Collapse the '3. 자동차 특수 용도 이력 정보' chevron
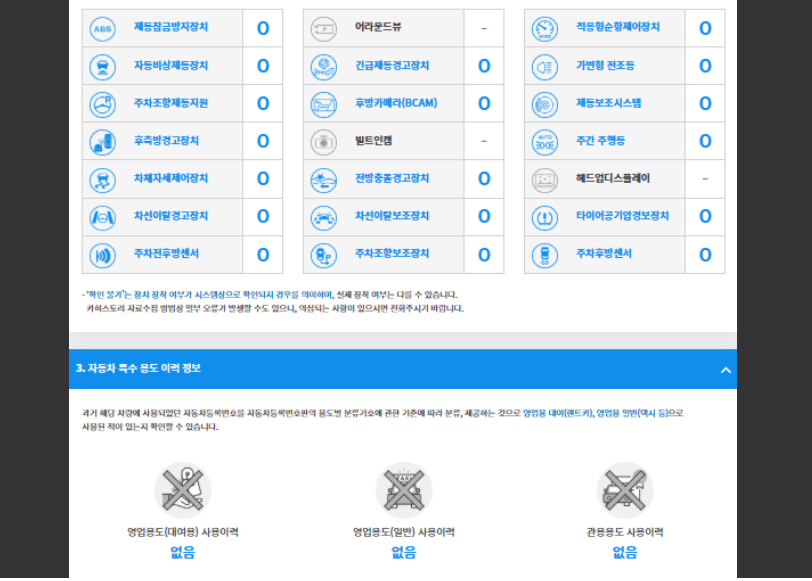Viewport: 812px width, 581px height. pyautogui.click(x=726, y=370)
